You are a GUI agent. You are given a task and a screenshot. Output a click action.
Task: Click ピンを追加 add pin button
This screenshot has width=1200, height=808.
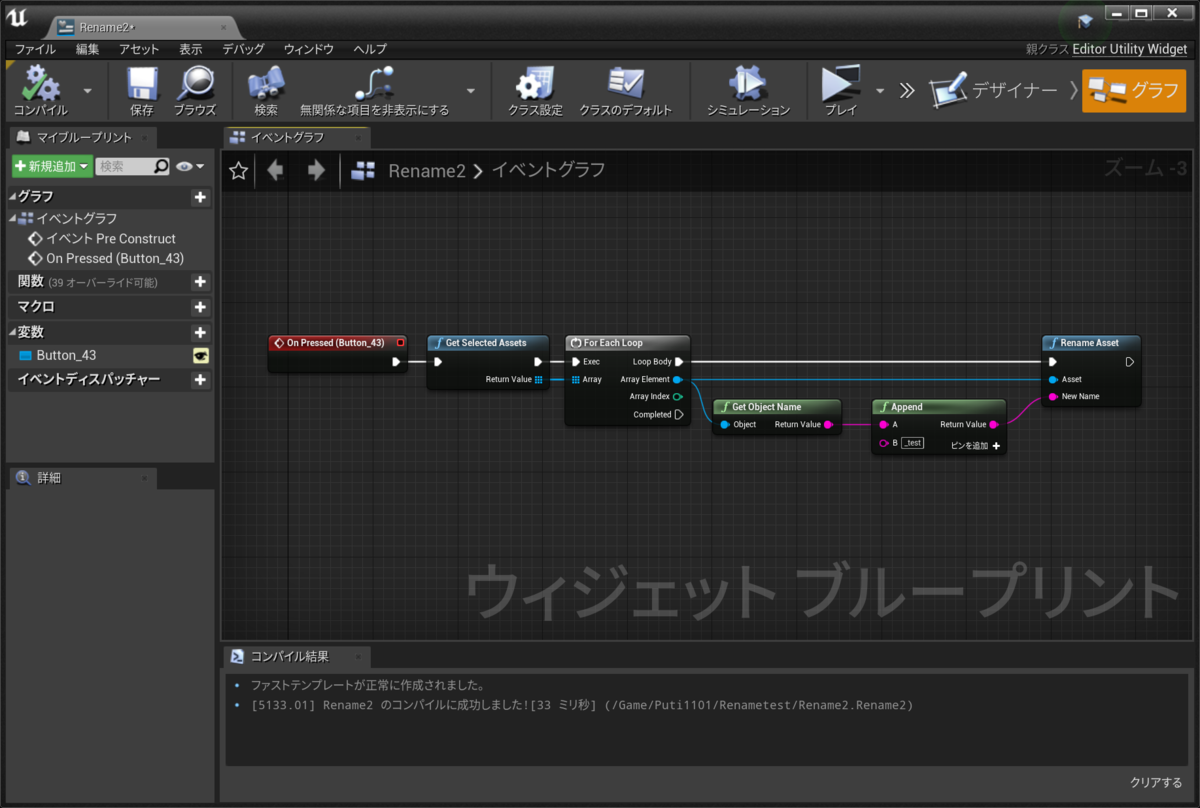point(976,445)
